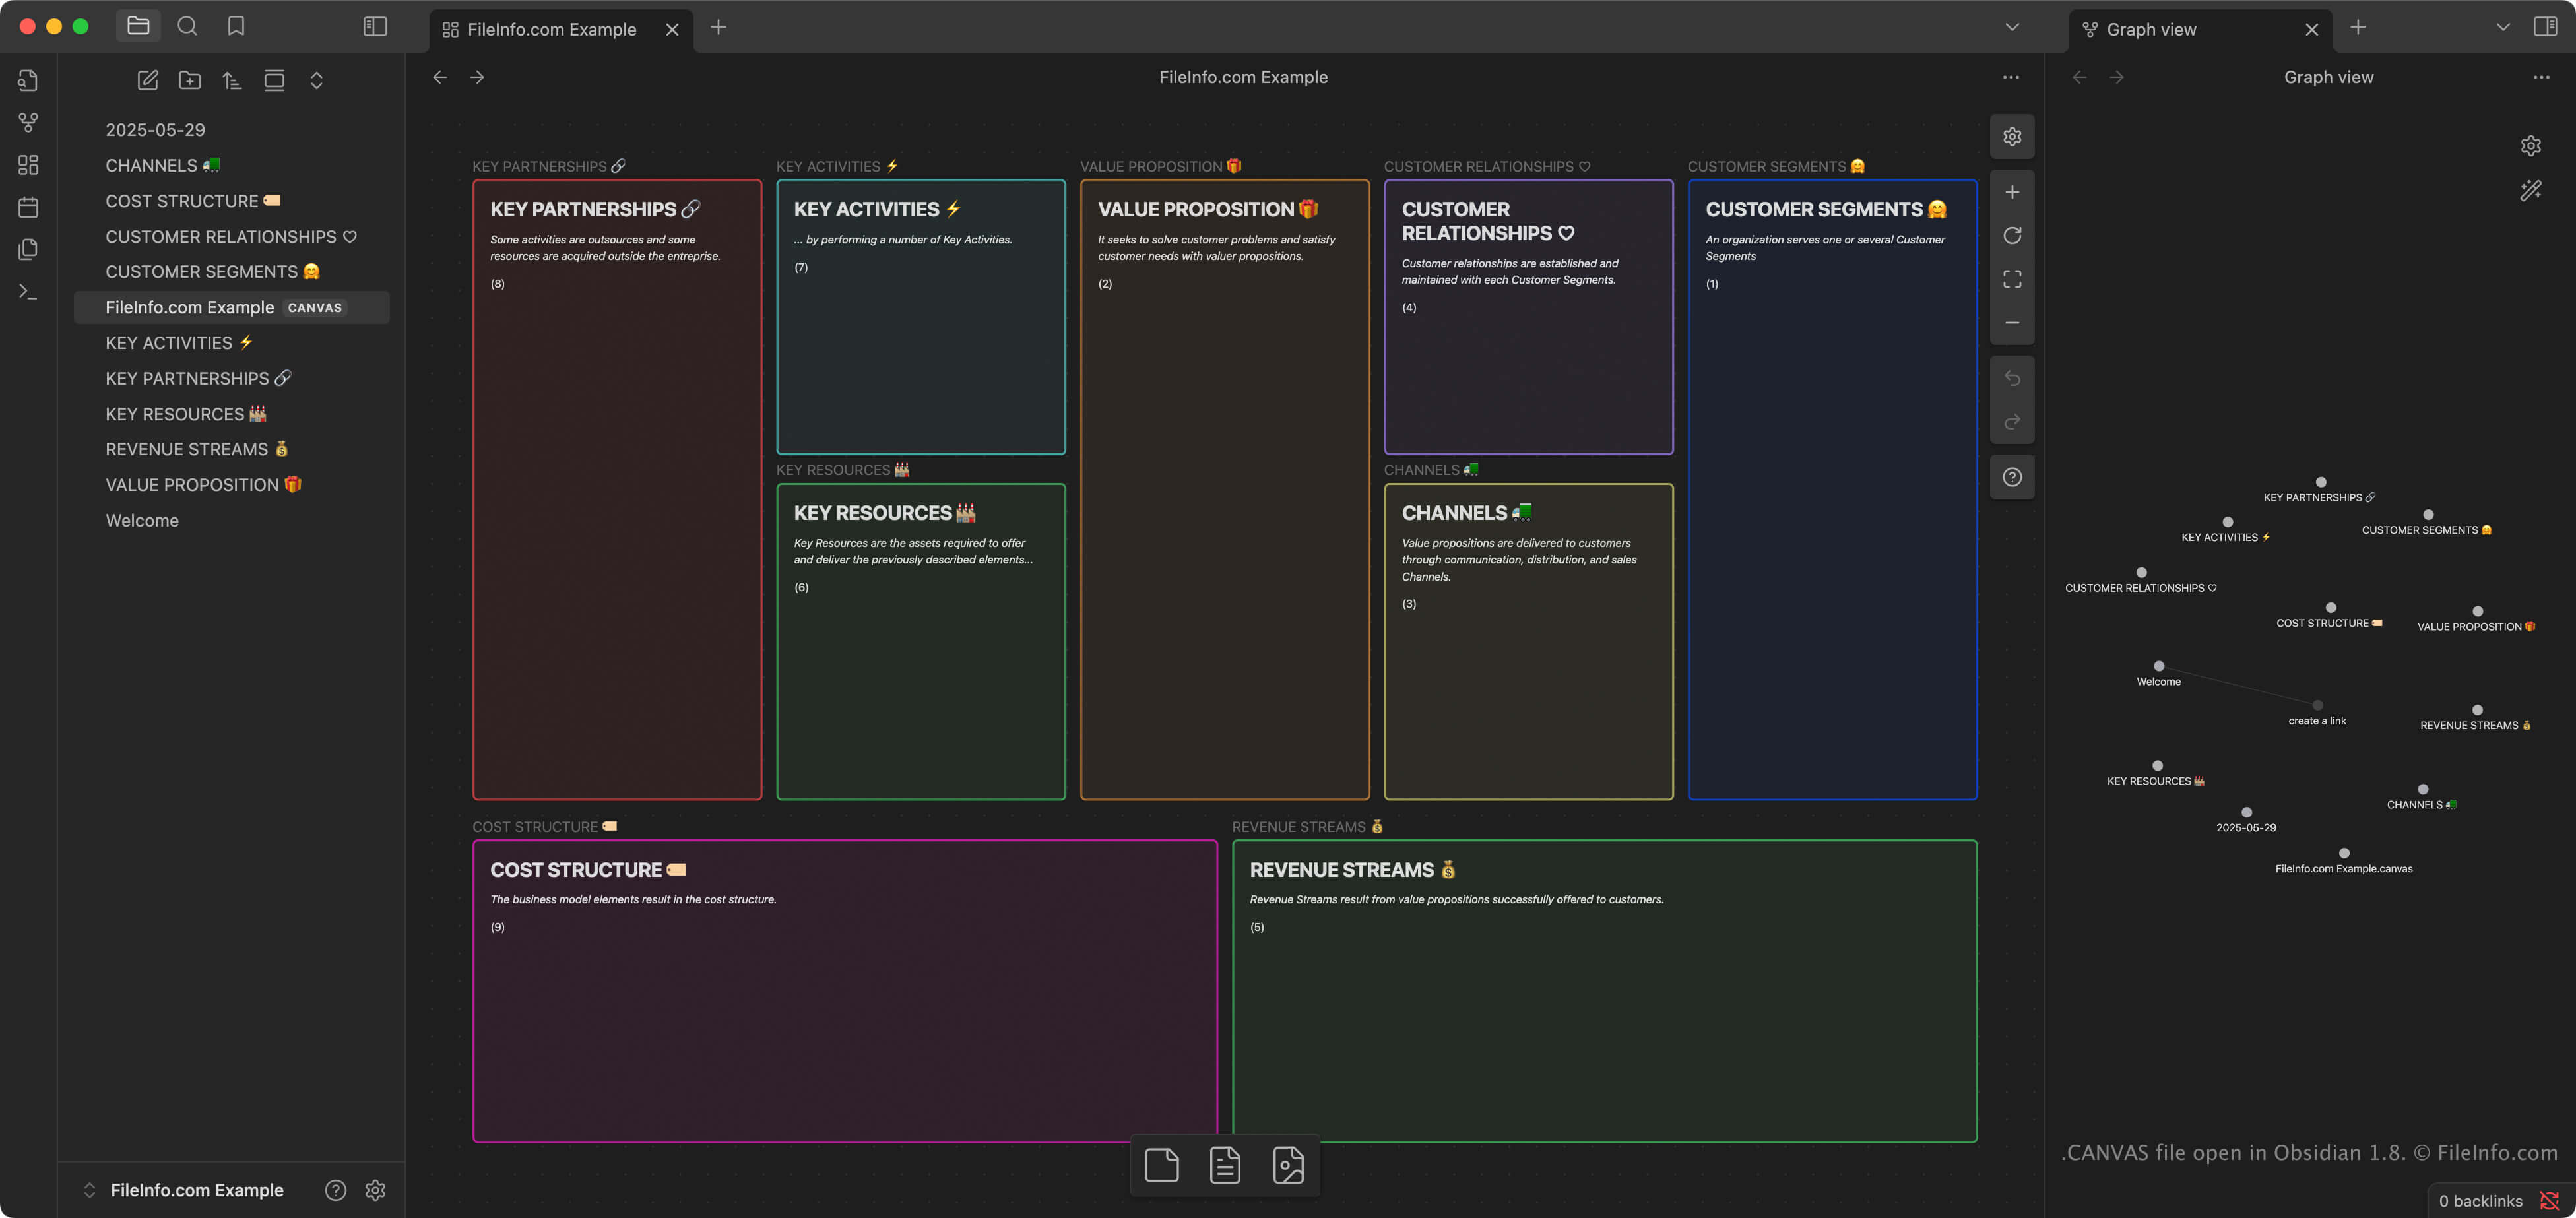Select FileInfo.com Example canvas file

232,307
